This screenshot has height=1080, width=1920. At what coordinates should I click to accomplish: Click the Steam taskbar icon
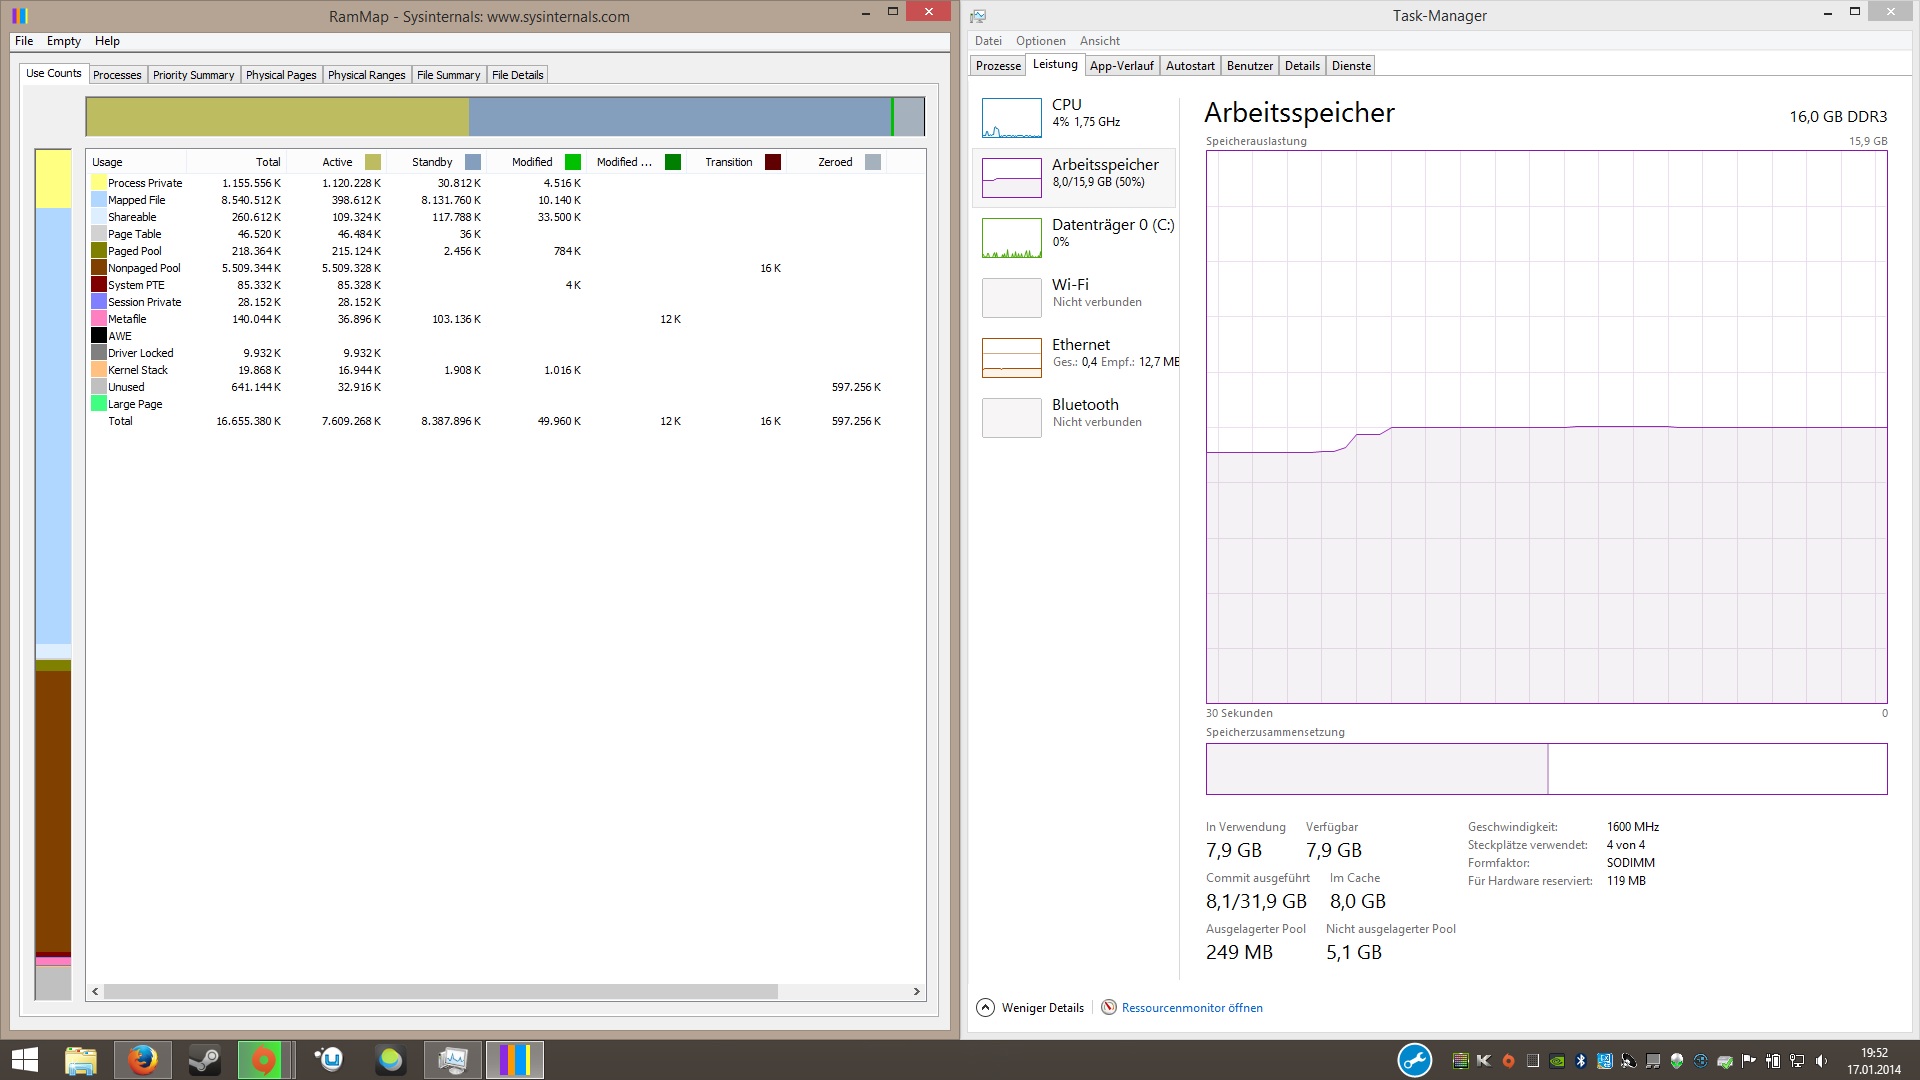click(205, 1060)
